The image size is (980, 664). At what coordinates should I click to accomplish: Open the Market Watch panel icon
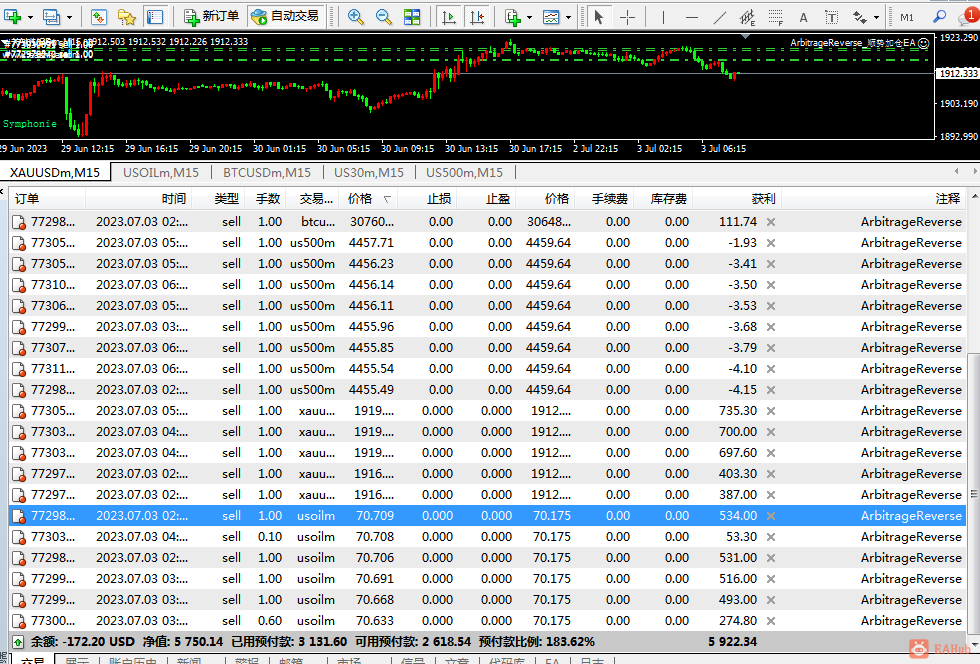point(99,17)
